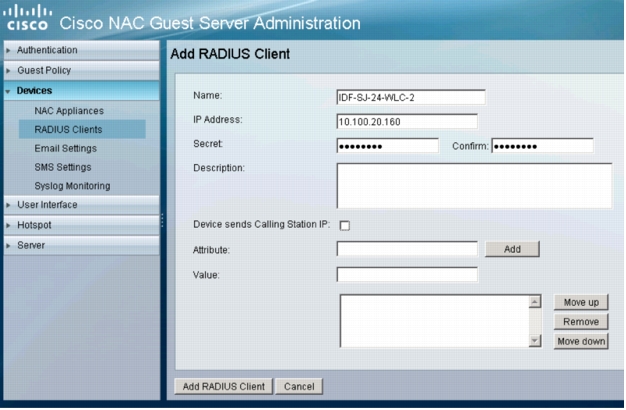Click the sidebar splitter handle dots
This screenshot has height=410, width=626.
[x=162, y=220]
